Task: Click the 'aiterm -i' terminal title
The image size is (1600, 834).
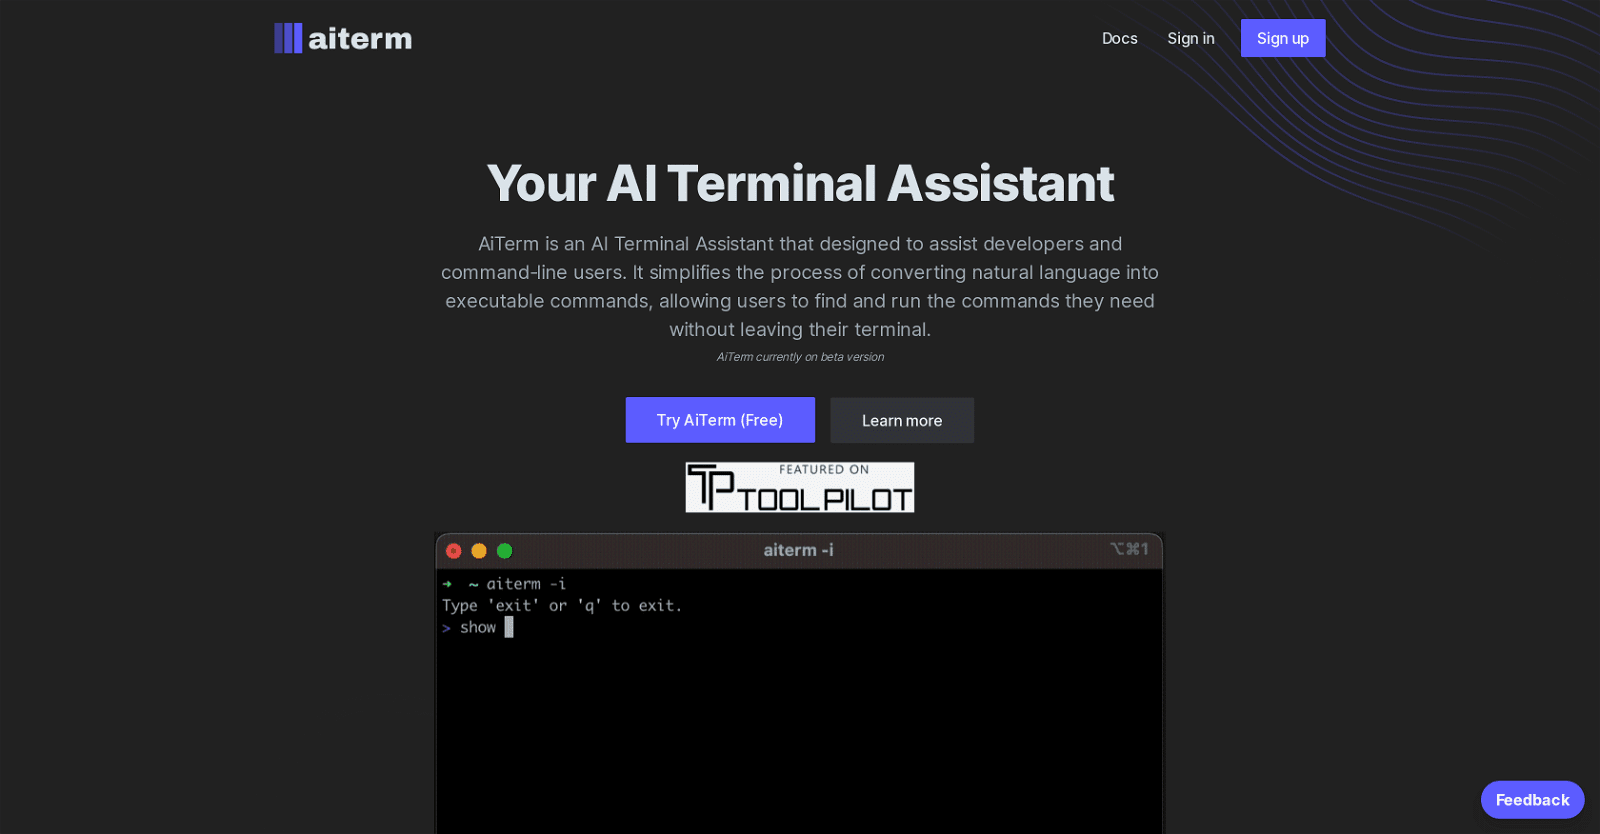Action: point(798,550)
